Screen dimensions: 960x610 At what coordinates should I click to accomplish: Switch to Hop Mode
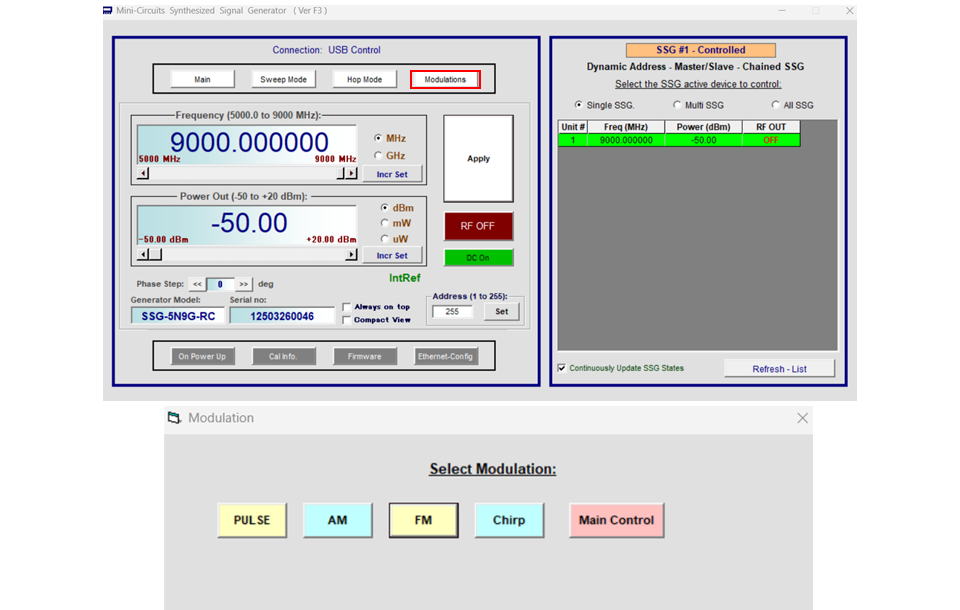tap(364, 80)
